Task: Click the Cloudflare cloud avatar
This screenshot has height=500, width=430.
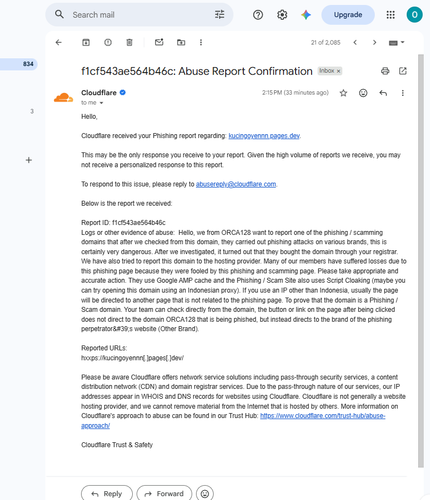Action: pos(63,98)
